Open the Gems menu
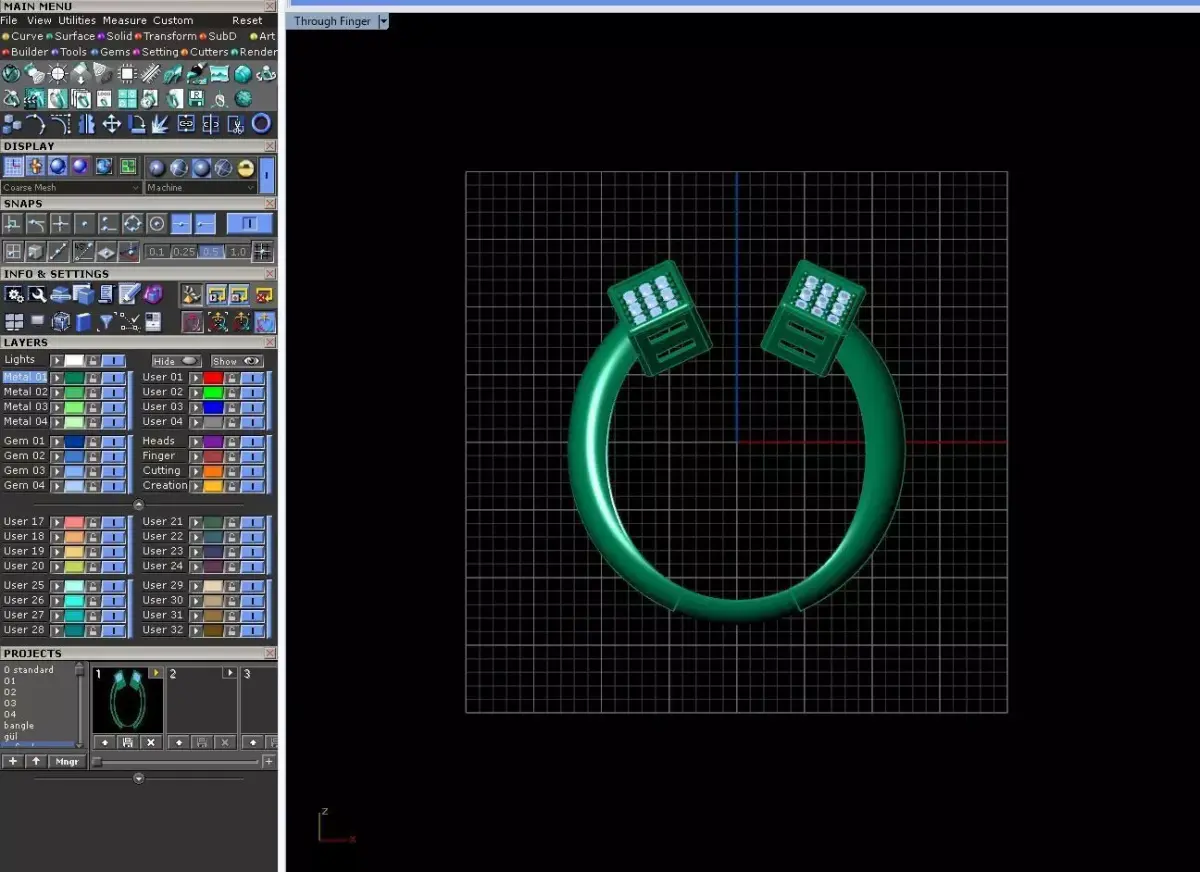The image size is (1200, 872). [115, 52]
